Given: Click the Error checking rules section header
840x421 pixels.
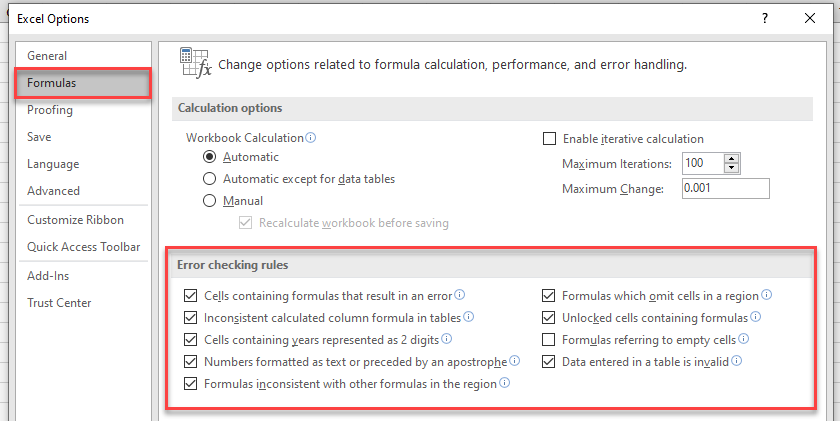Looking at the screenshot, I should tap(232, 265).
